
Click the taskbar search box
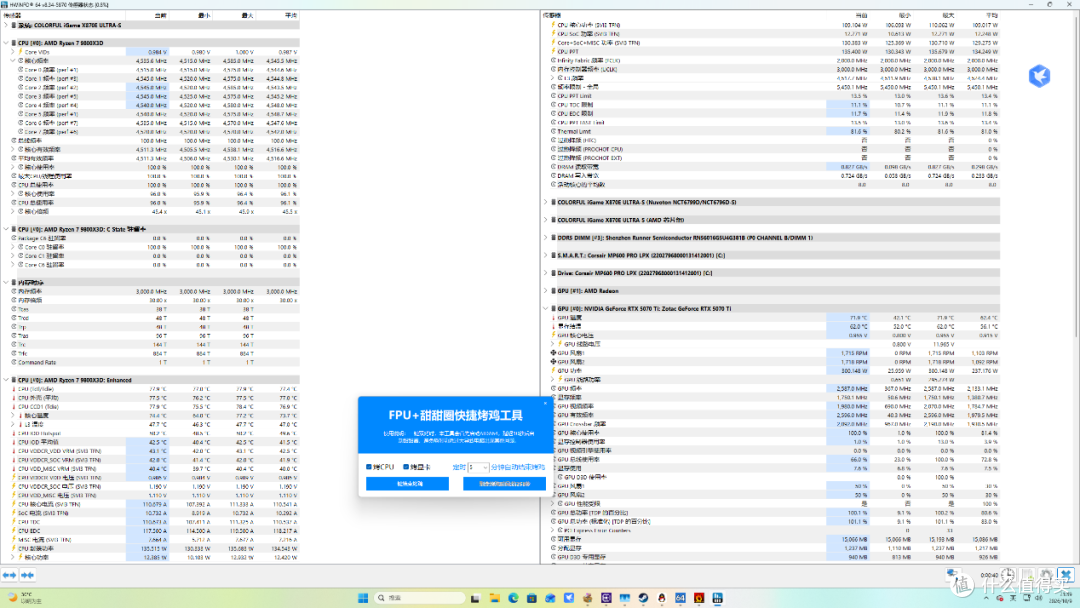coord(420,598)
